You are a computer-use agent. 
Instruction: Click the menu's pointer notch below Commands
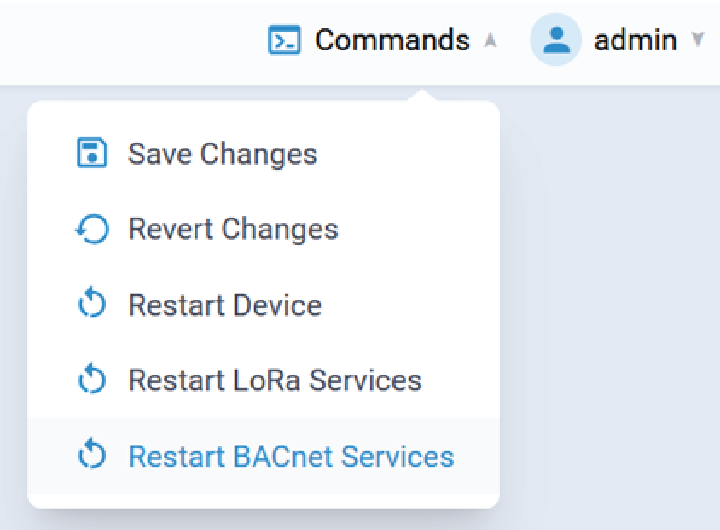423,97
